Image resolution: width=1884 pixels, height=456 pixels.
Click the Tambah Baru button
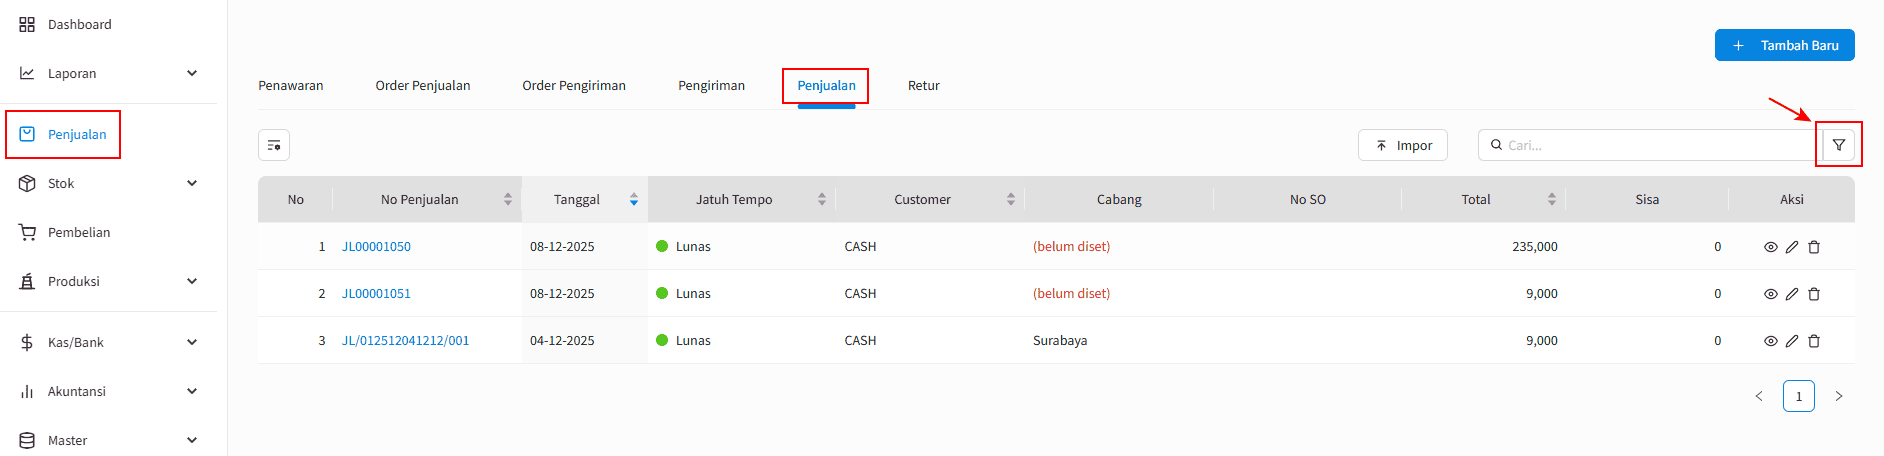(1784, 45)
